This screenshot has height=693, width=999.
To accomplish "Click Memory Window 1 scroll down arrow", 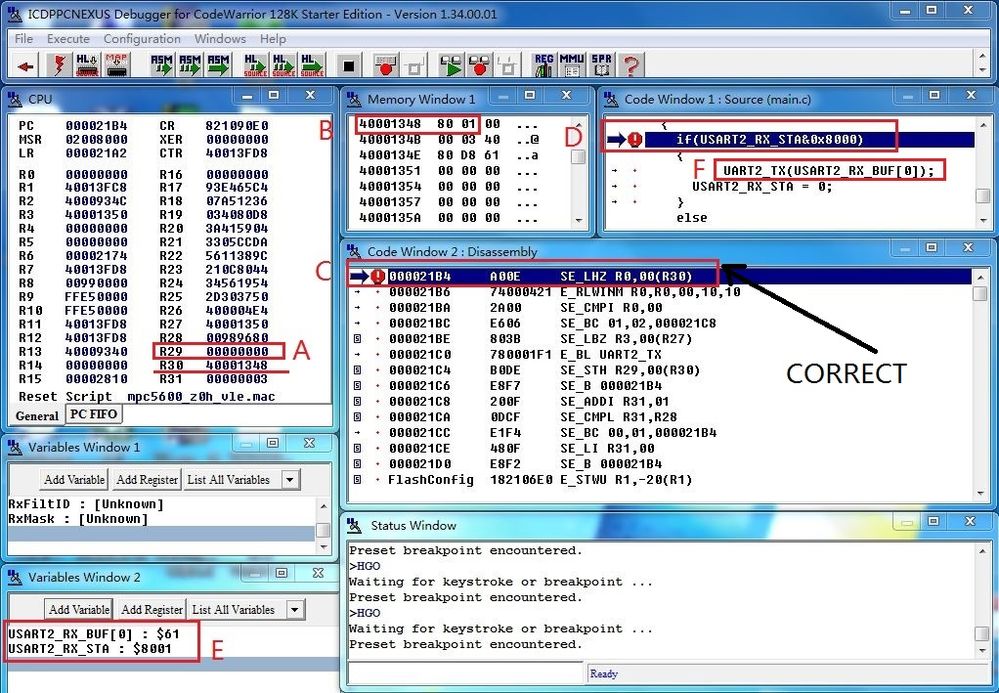I will tap(579, 220).
